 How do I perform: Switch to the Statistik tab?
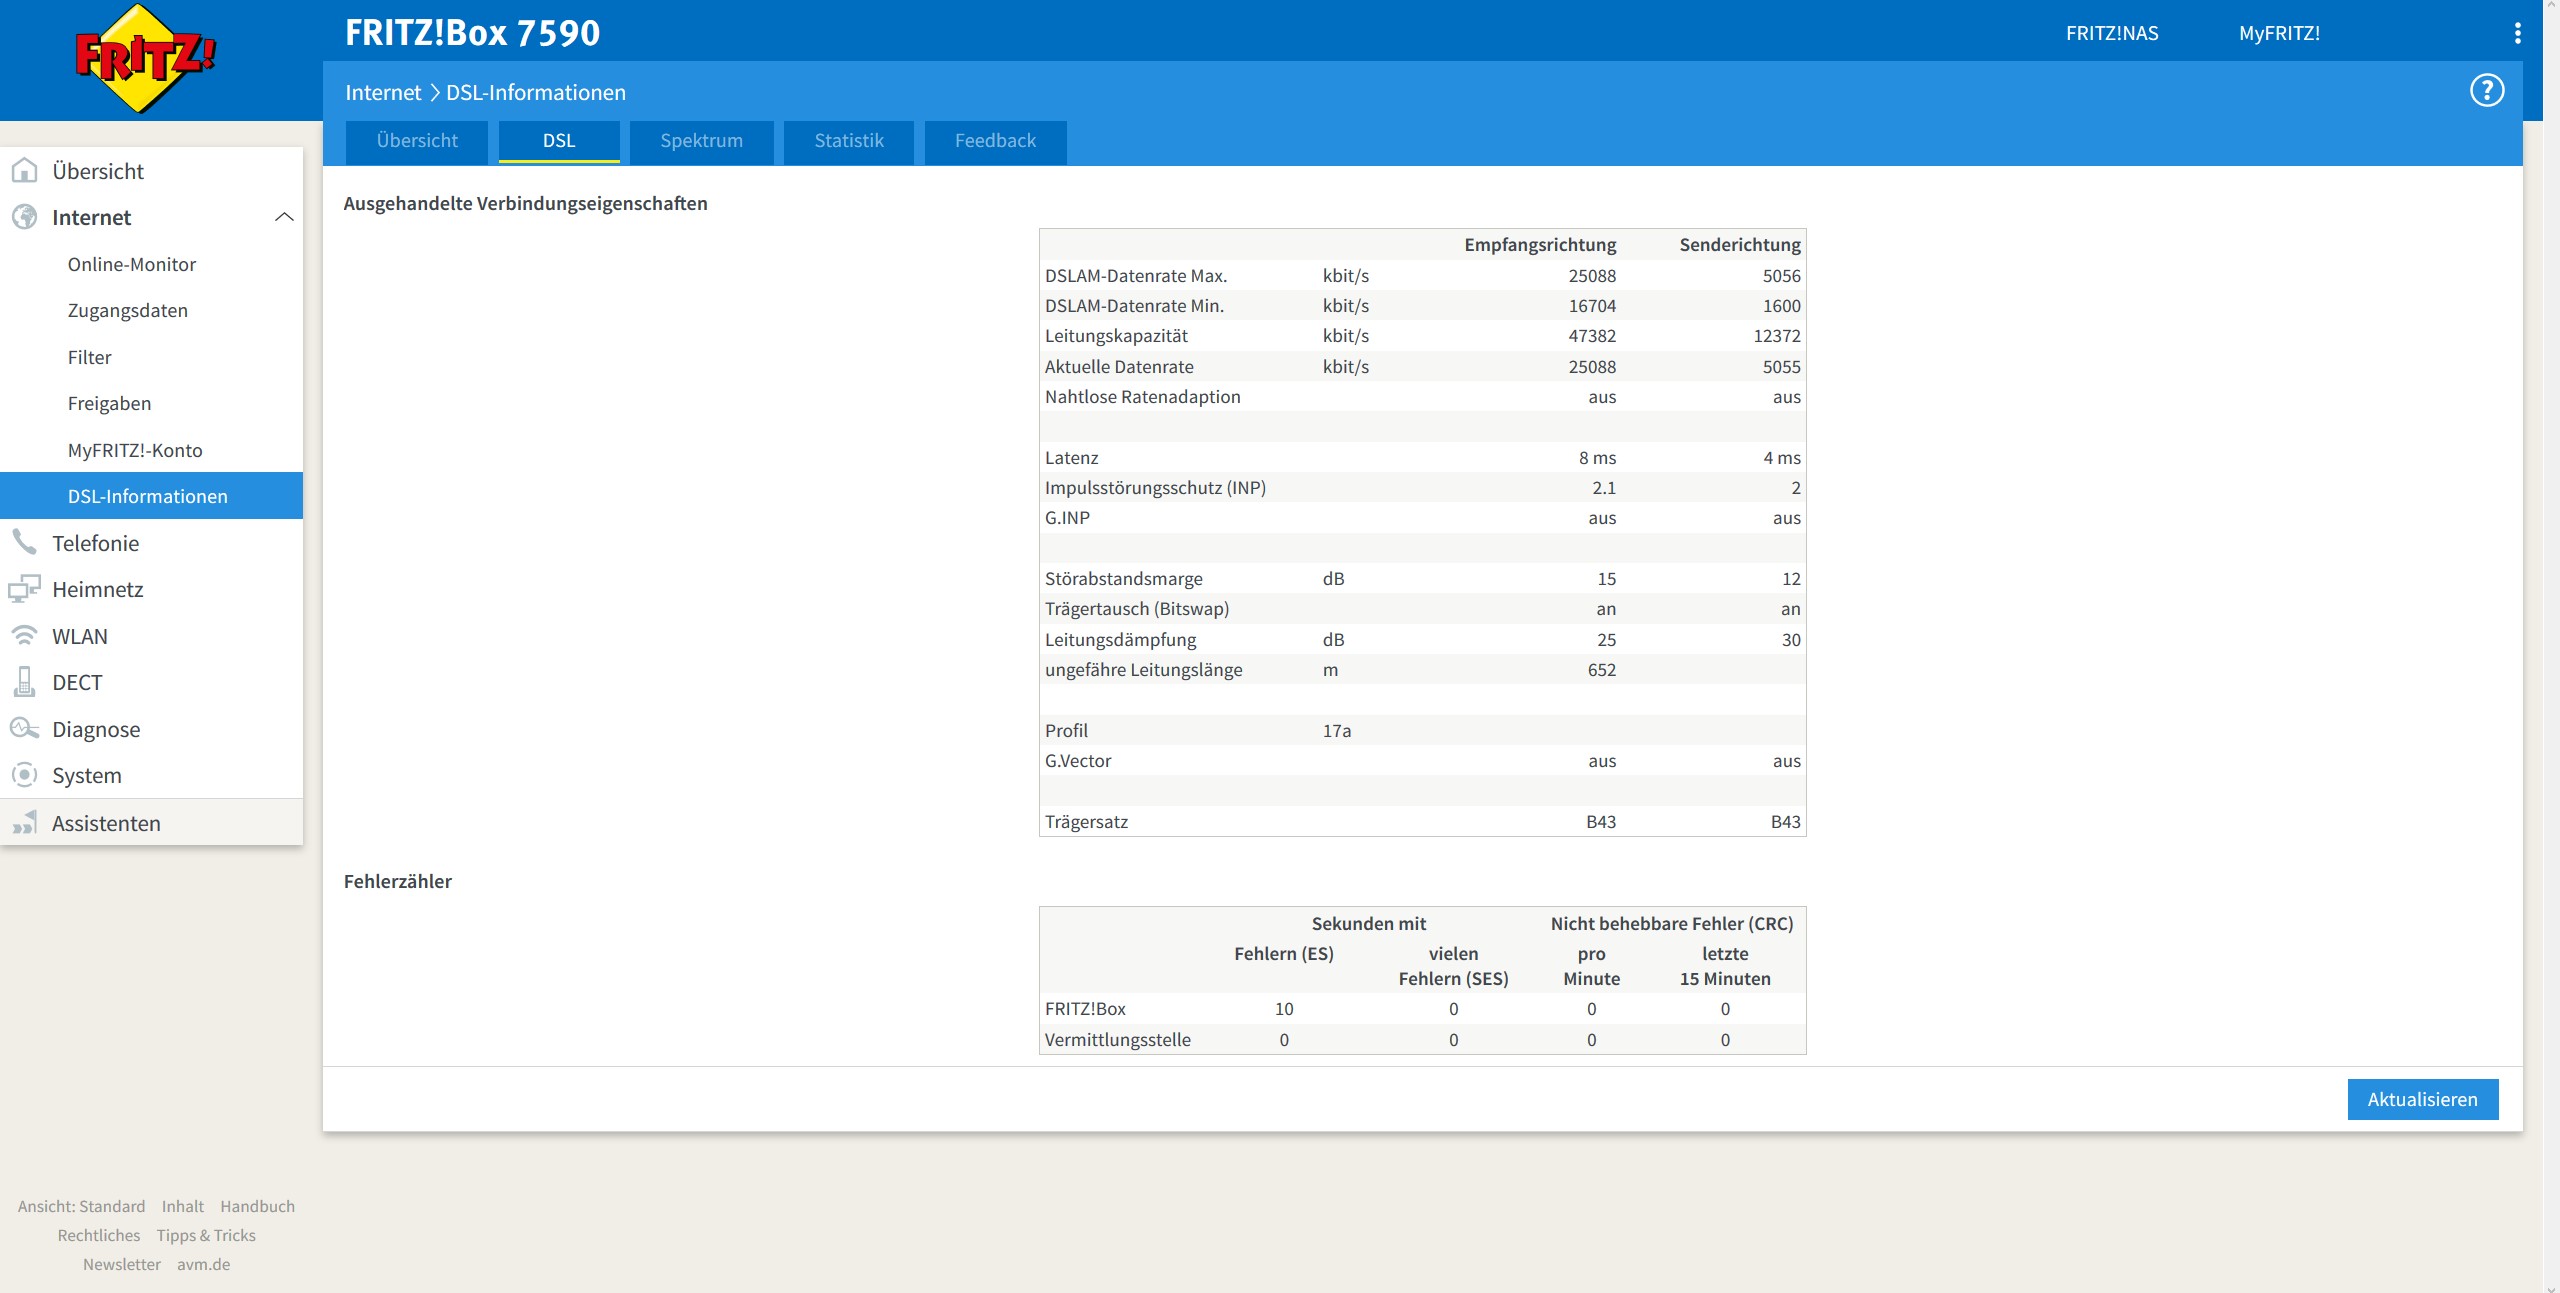[x=848, y=141]
